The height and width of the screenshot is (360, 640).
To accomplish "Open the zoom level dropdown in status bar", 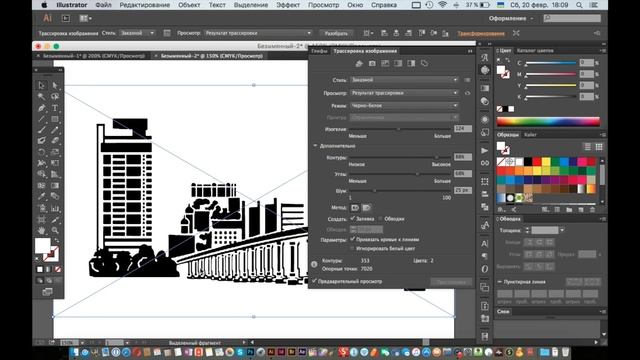I will (82, 342).
